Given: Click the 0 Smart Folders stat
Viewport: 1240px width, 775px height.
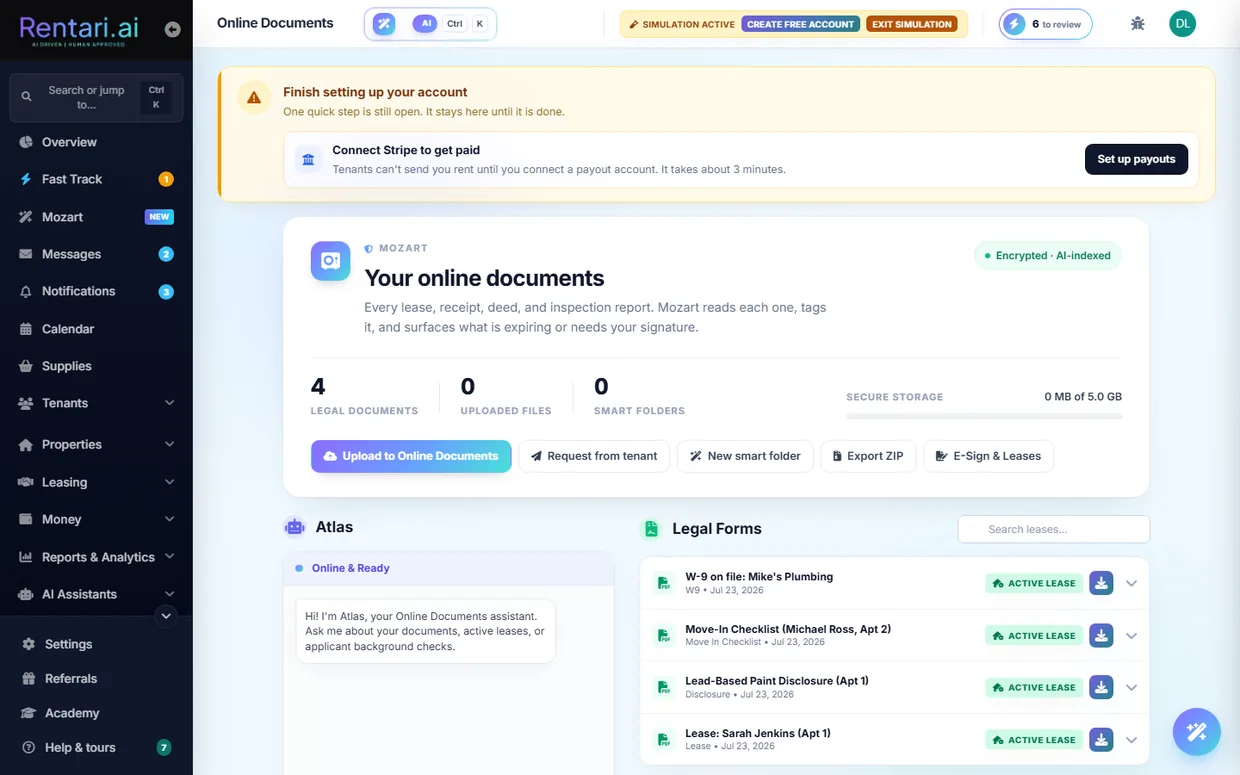Looking at the screenshot, I should [639, 395].
